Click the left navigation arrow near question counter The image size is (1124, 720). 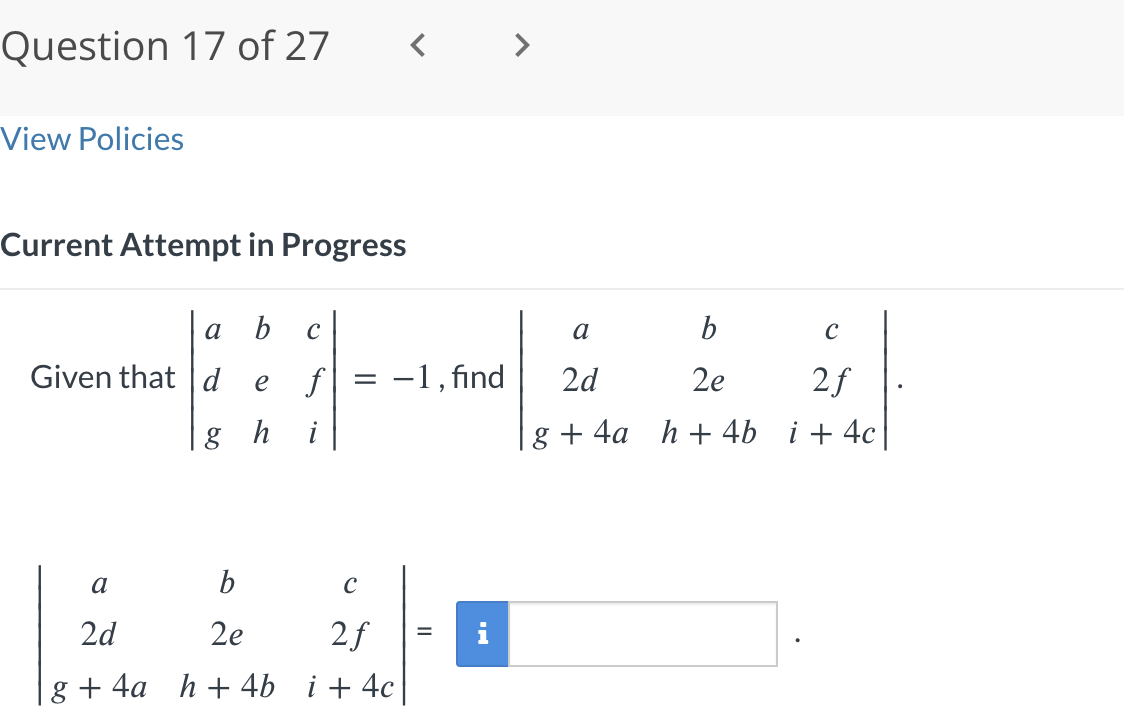(x=418, y=44)
